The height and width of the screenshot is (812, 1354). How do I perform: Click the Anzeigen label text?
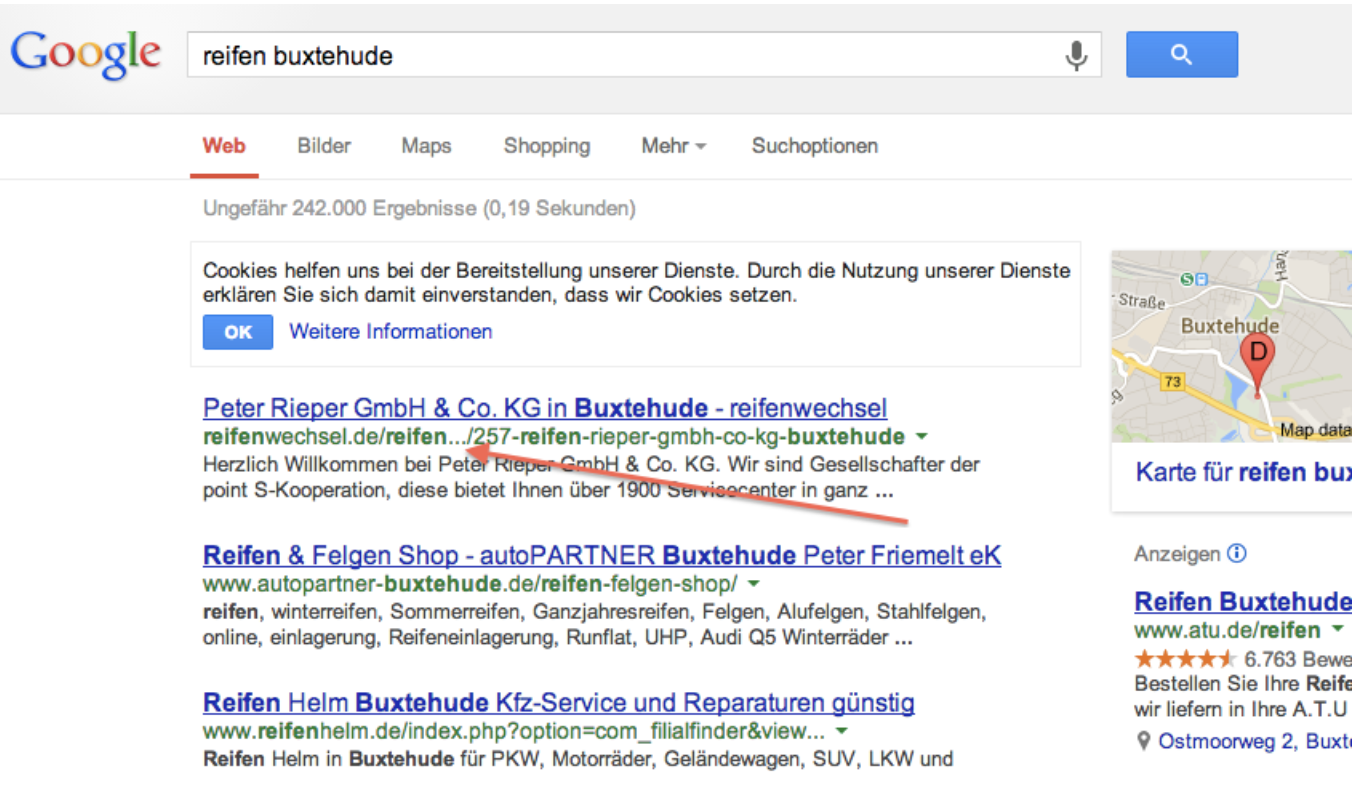coord(1177,554)
